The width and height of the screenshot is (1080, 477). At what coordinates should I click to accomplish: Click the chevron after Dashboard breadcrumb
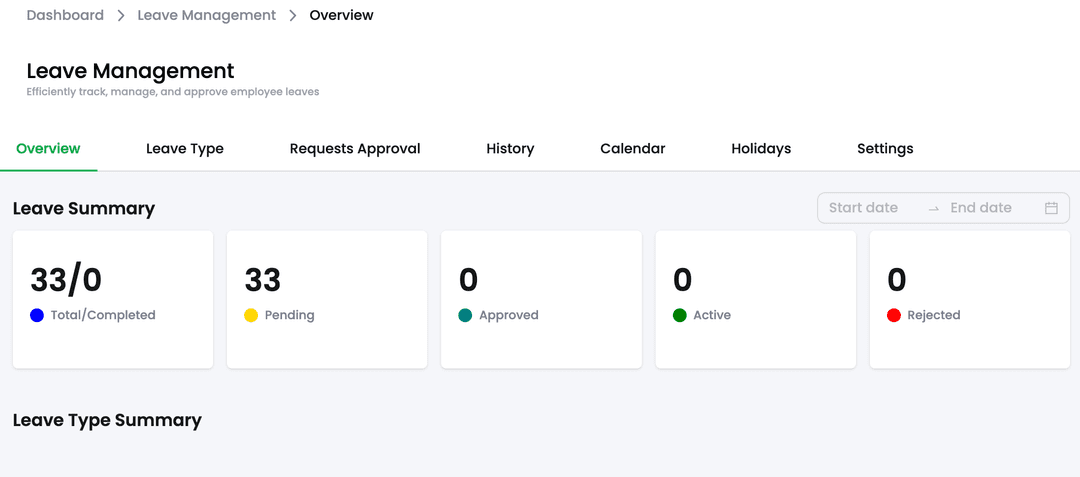click(x=121, y=15)
